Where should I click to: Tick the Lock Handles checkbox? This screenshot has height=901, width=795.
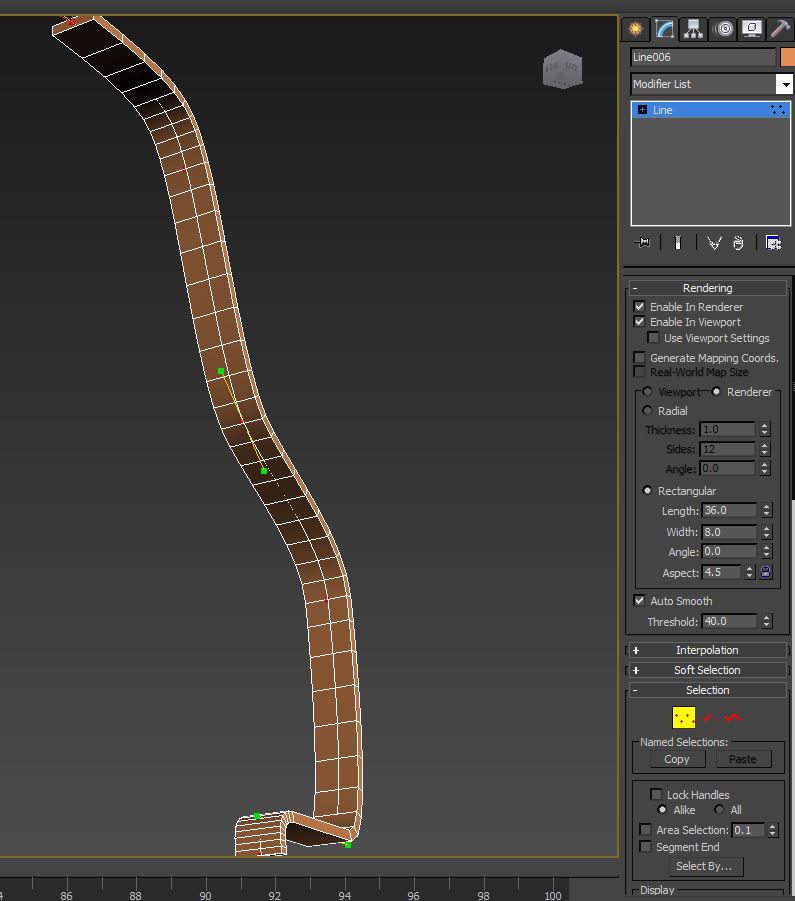coord(656,795)
